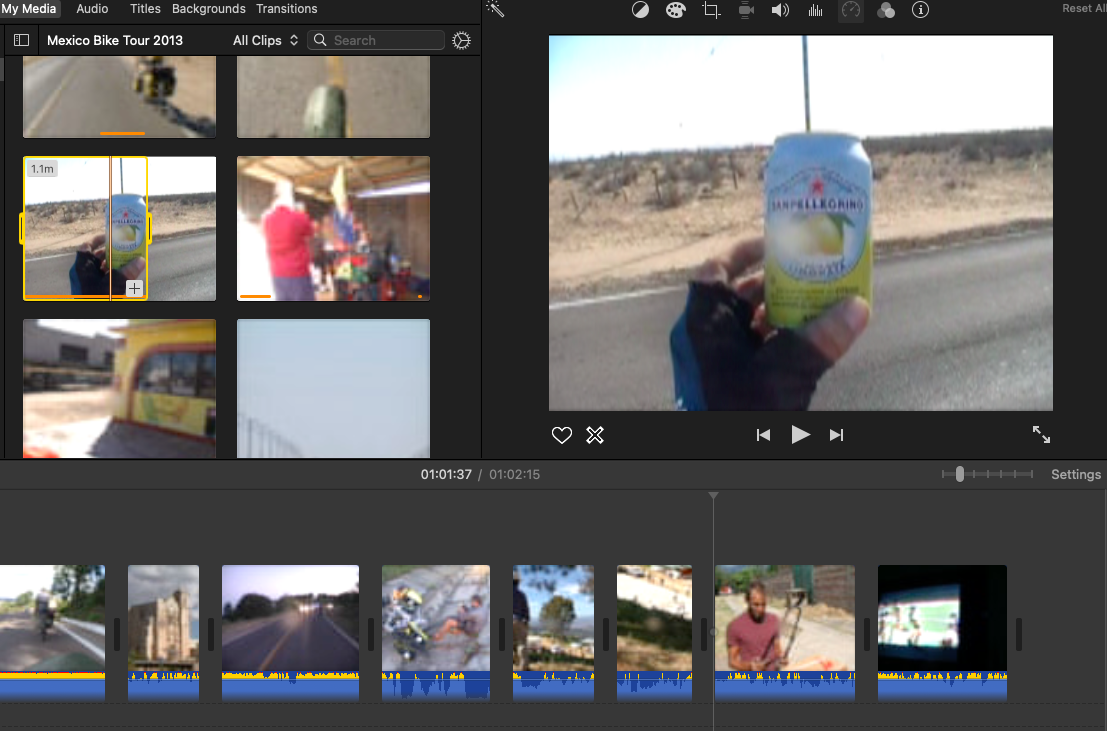This screenshot has height=731, width=1107.
Task: Open the Titles tab
Action: click(x=145, y=8)
